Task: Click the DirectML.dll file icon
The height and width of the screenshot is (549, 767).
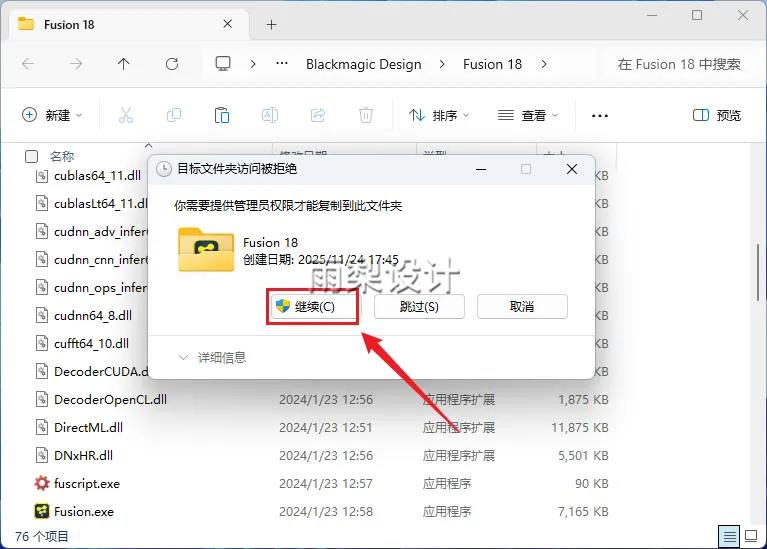Action: (x=42, y=428)
